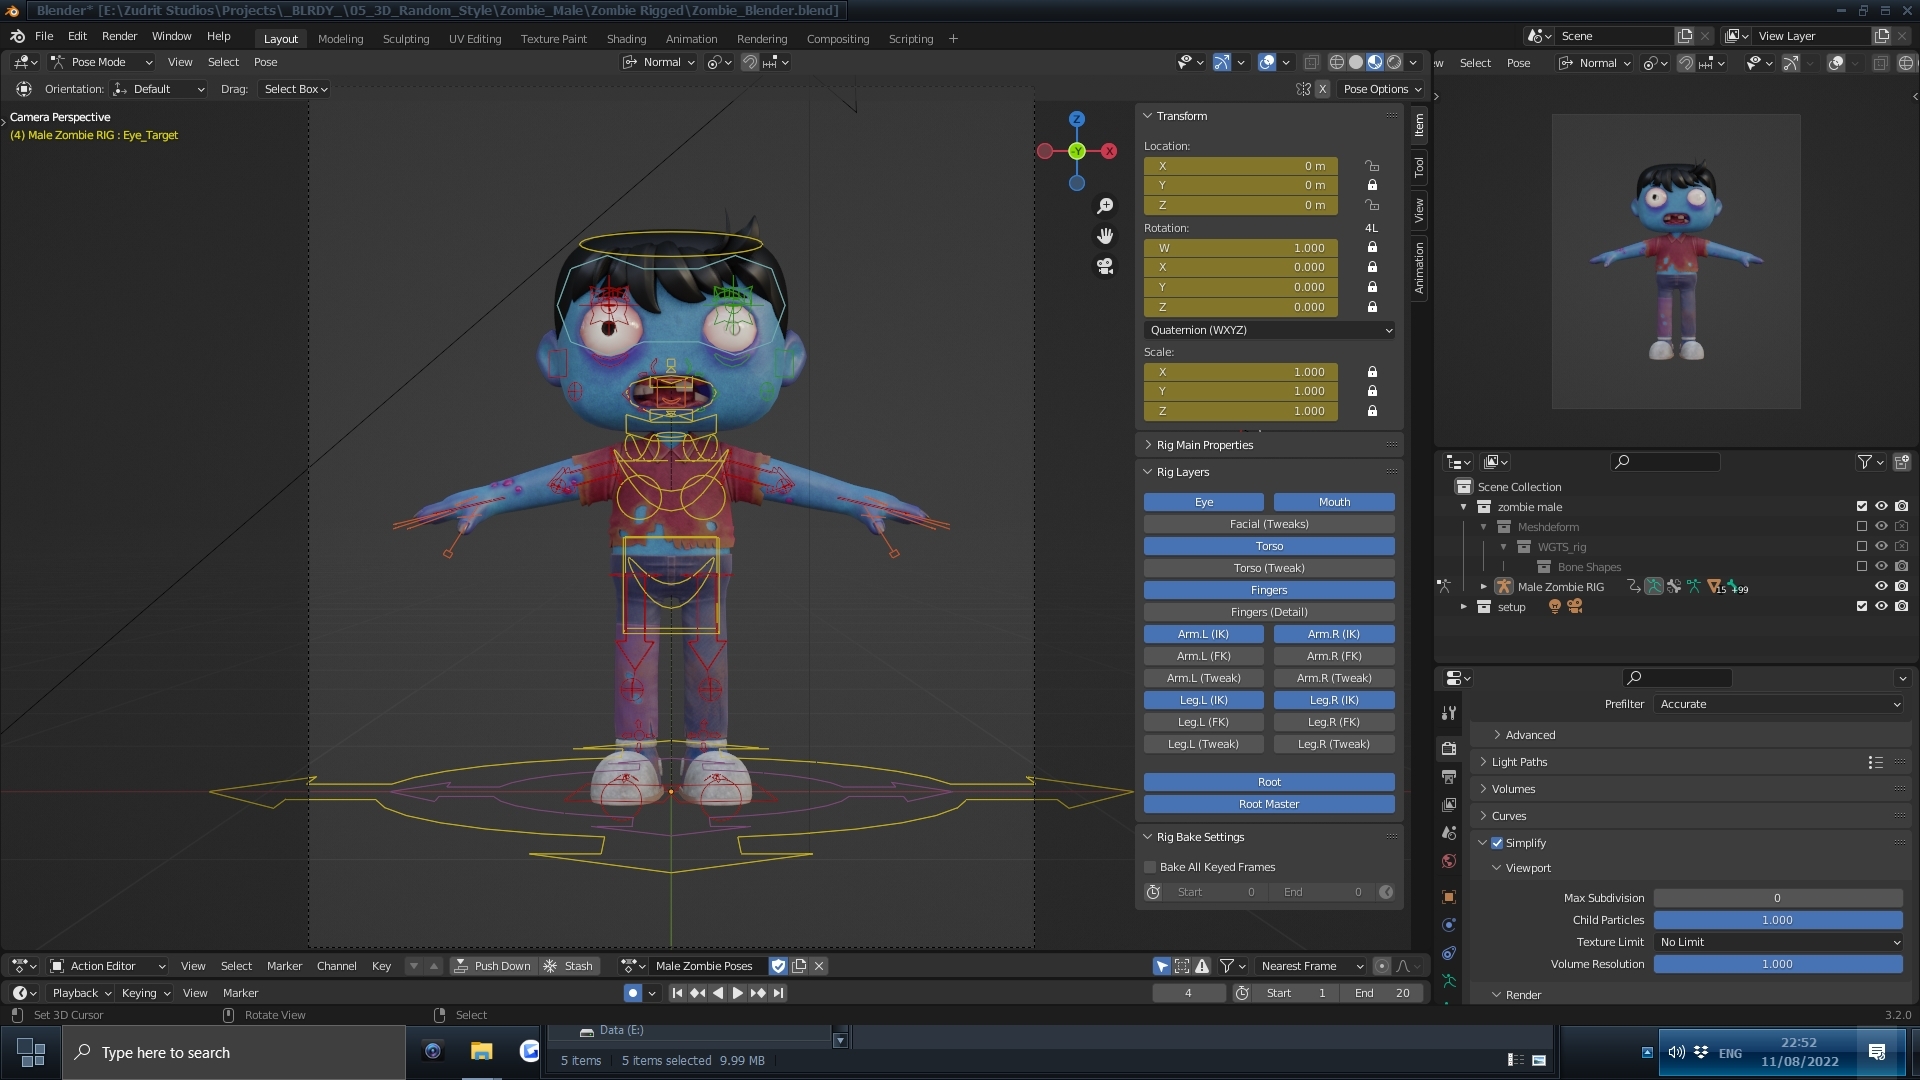Screen dimensions: 1920x1080
Task: Expand Rig Main Properties panel
Action: [x=1204, y=445]
